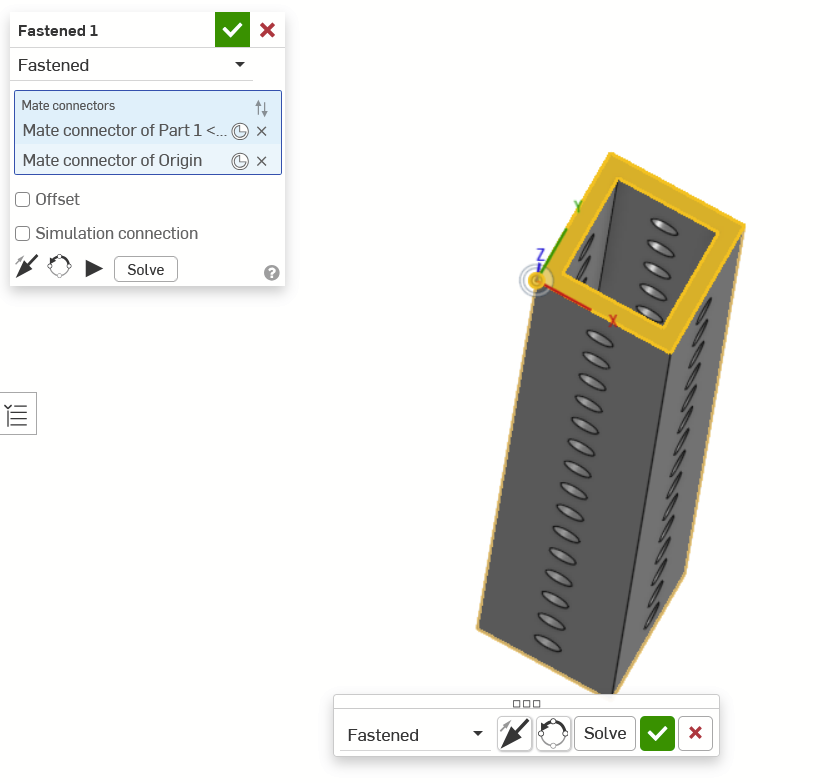Reorient secondary axis in the floating toolbar
820x783 pixels.
(x=553, y=733)
